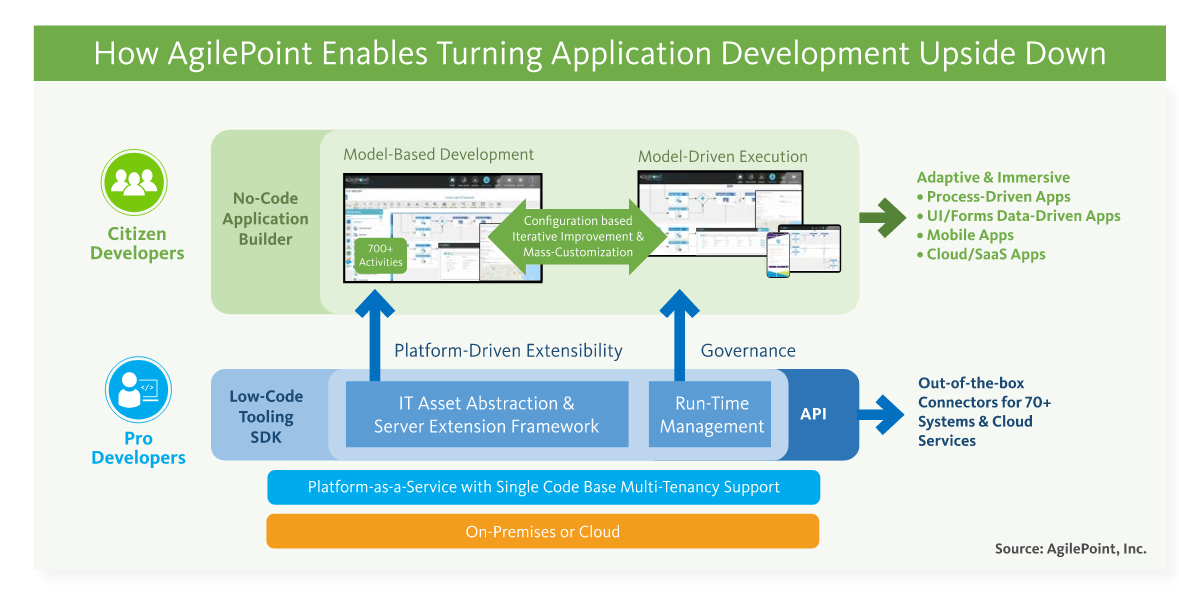Click the IT Asset Abstraction & Server Extension box
This screenshot has height=604, width=1179.
(x=486, y=414)
